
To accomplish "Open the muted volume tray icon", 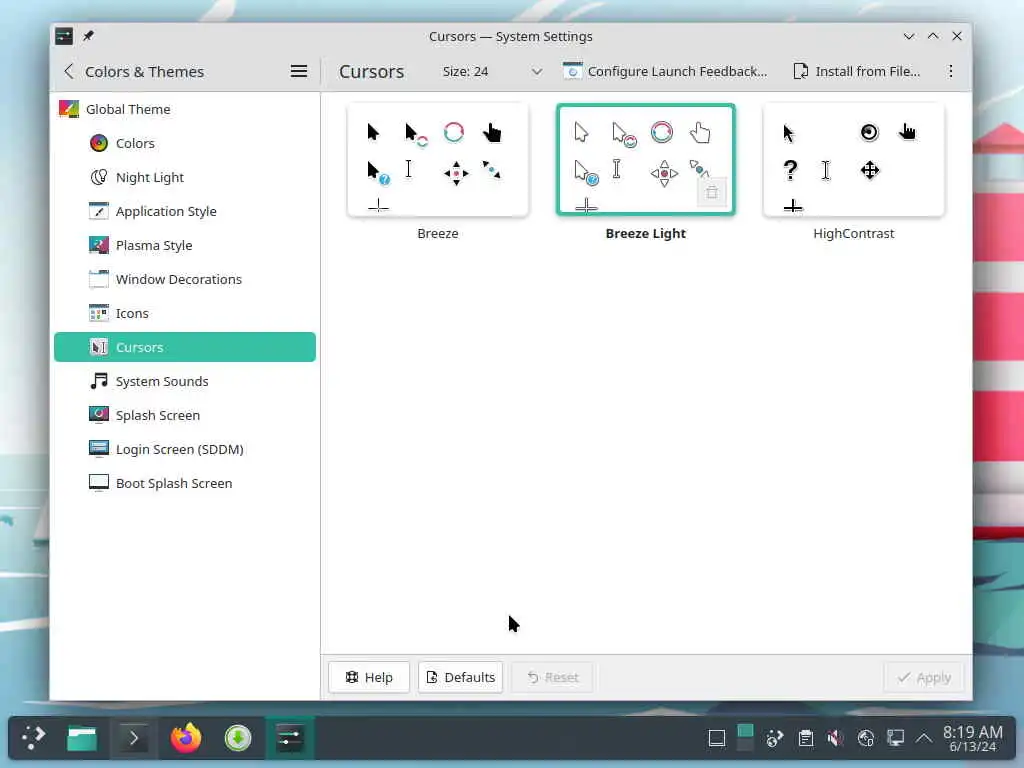I will pos(835,739).
